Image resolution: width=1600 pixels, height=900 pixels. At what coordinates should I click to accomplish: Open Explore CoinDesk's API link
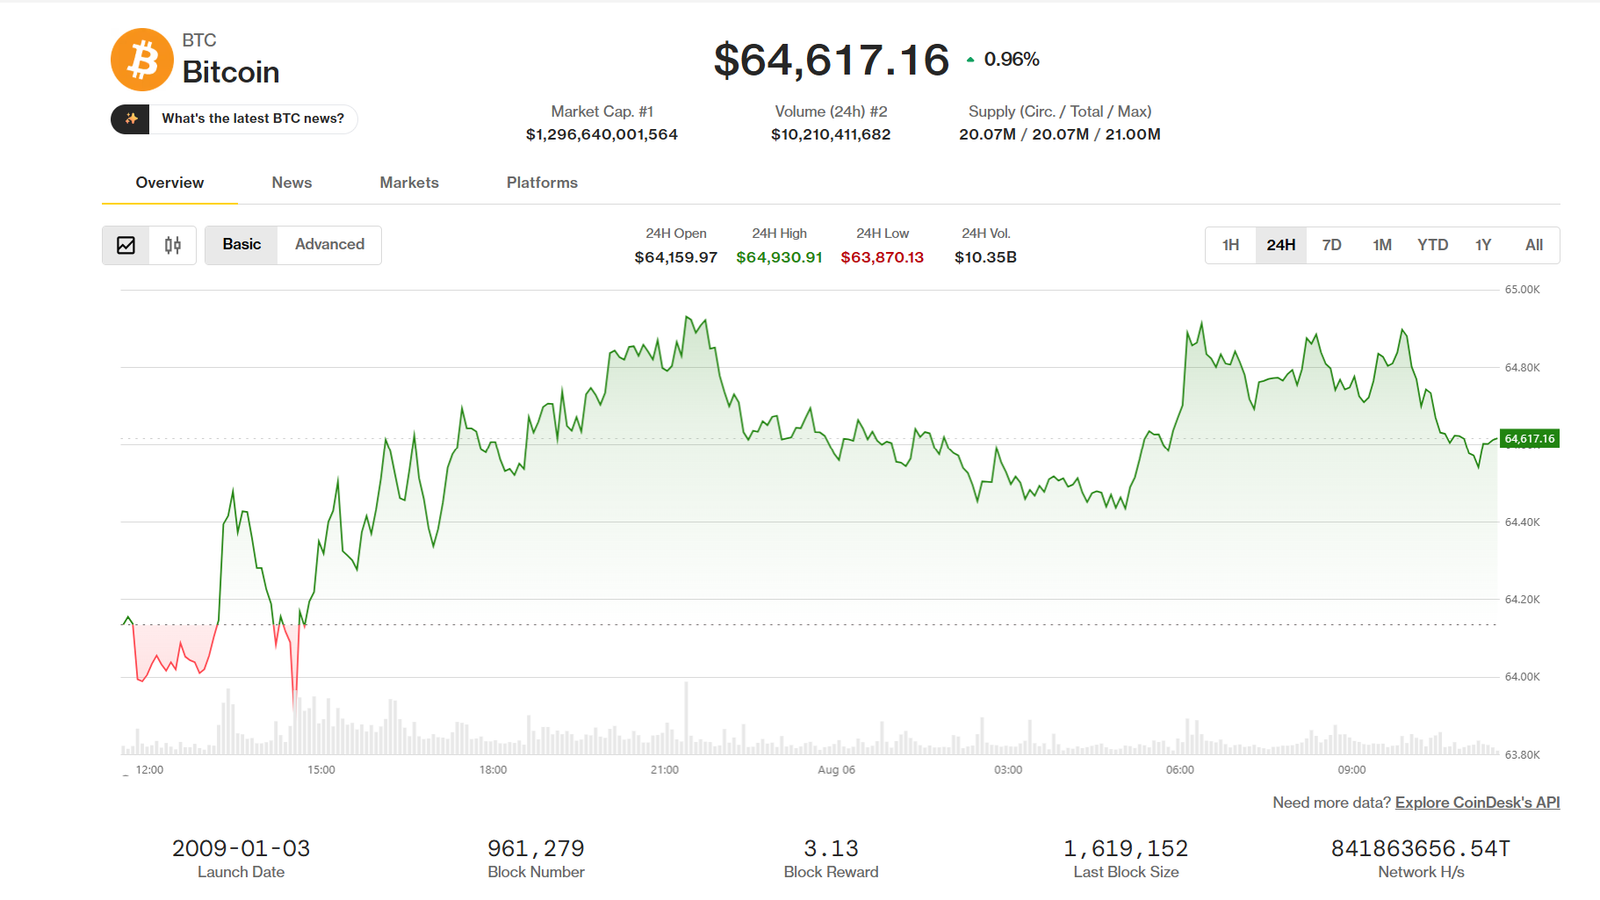[1477, 803]
